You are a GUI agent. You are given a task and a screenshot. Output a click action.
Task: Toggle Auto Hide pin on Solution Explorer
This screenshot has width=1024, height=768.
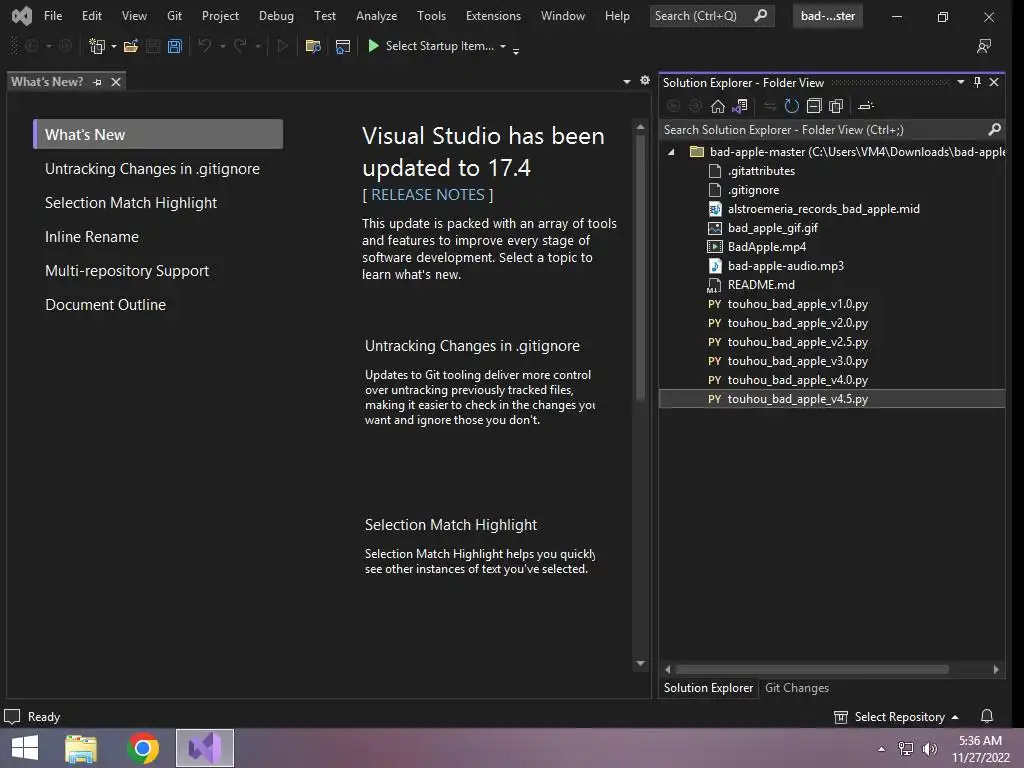[977, 82]
